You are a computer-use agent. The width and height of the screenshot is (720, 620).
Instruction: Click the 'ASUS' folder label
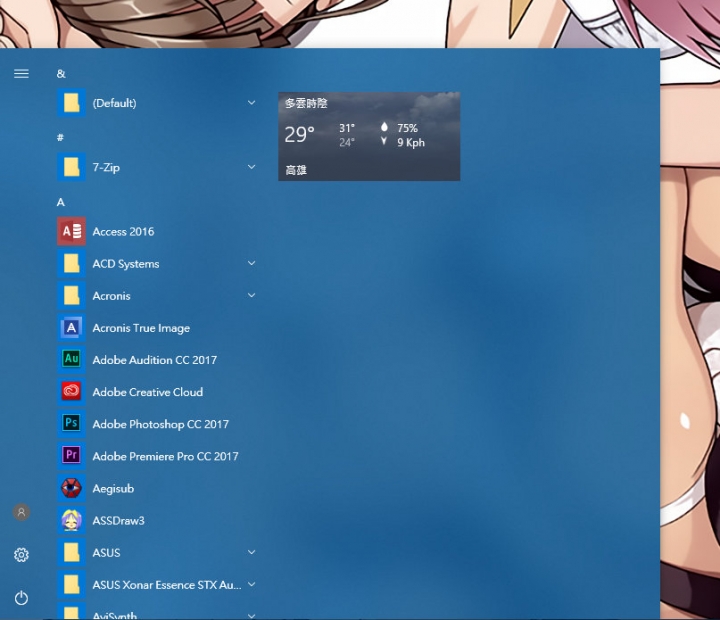click(x=106, y=553)
